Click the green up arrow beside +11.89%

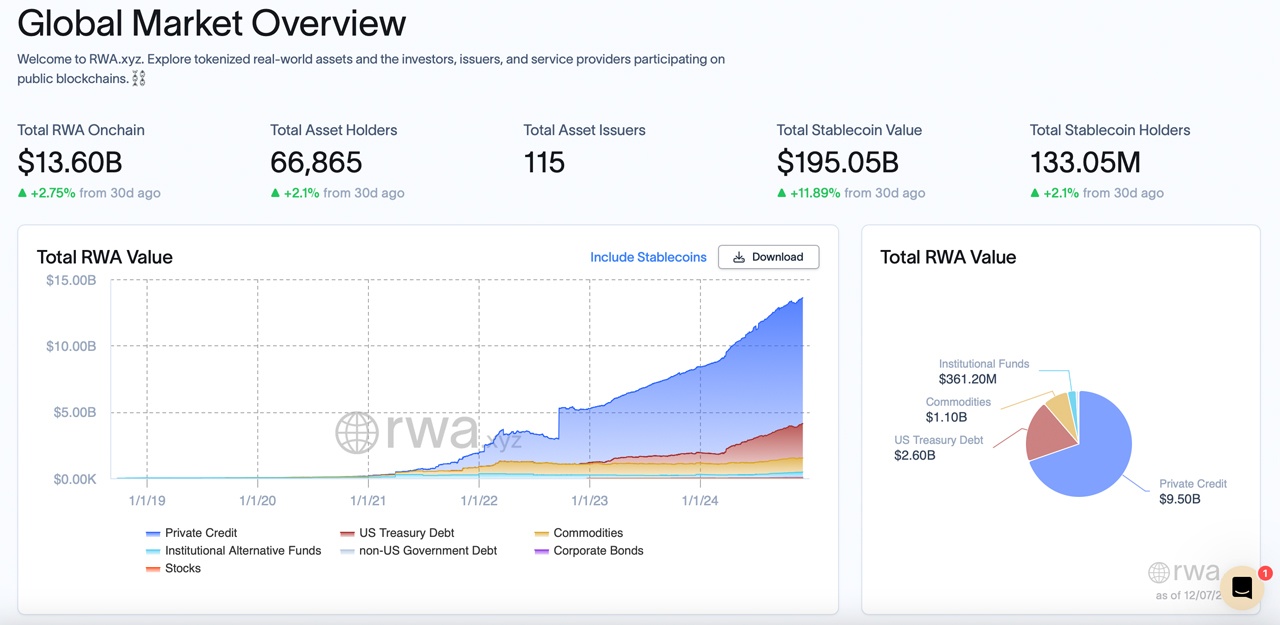pos(782,193)
